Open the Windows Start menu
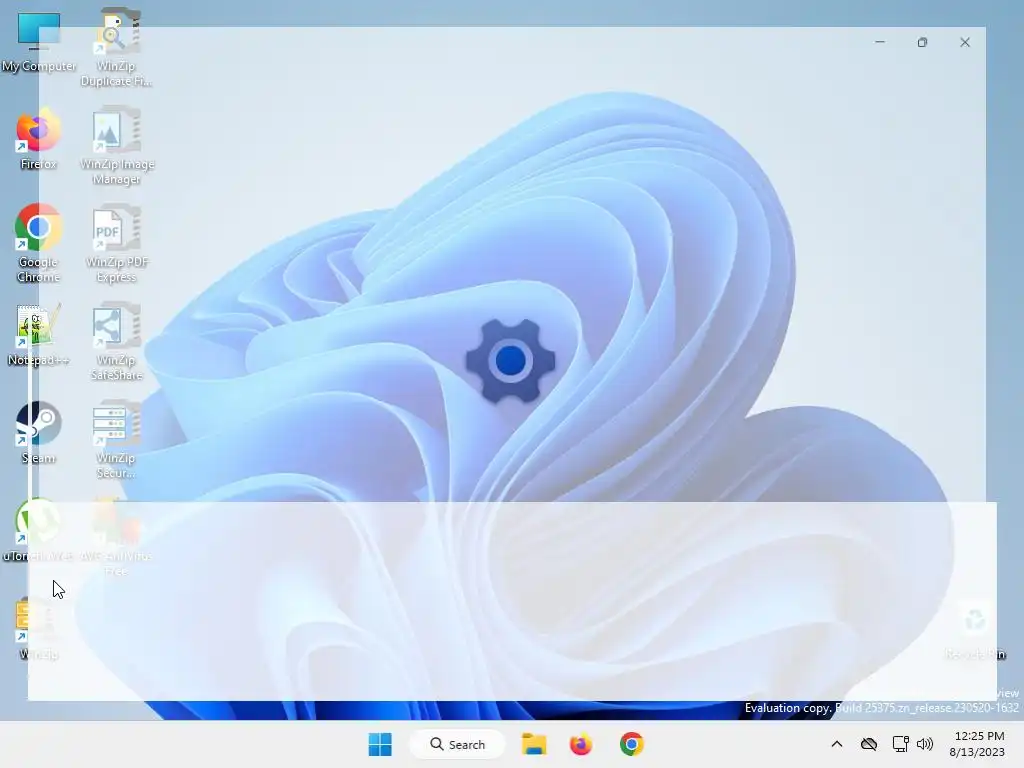The image size is (1024, 768). 380,744
